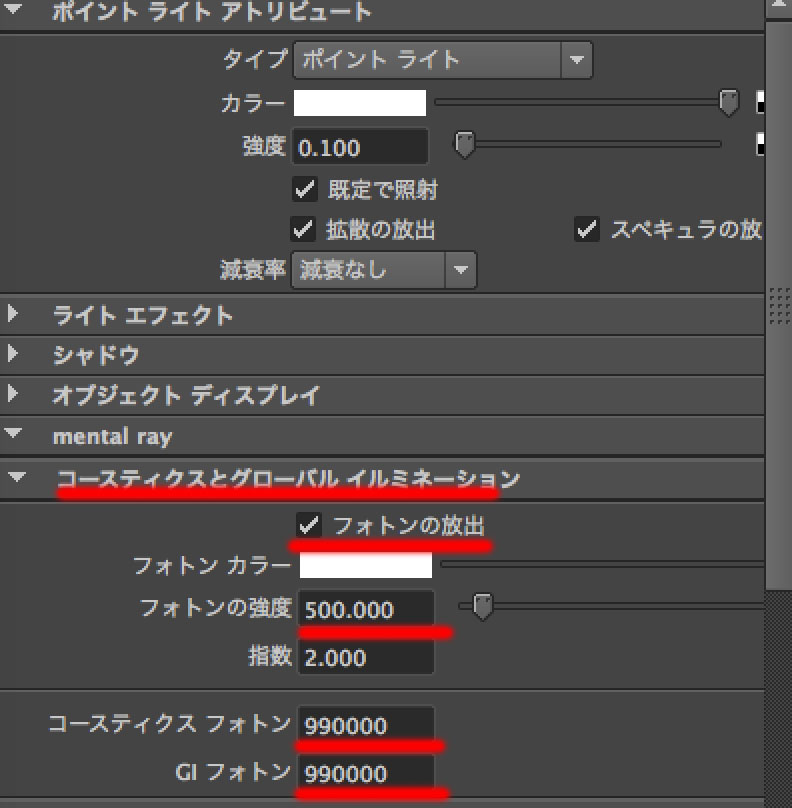Click the タイプ label text

[x=255, y=60]
